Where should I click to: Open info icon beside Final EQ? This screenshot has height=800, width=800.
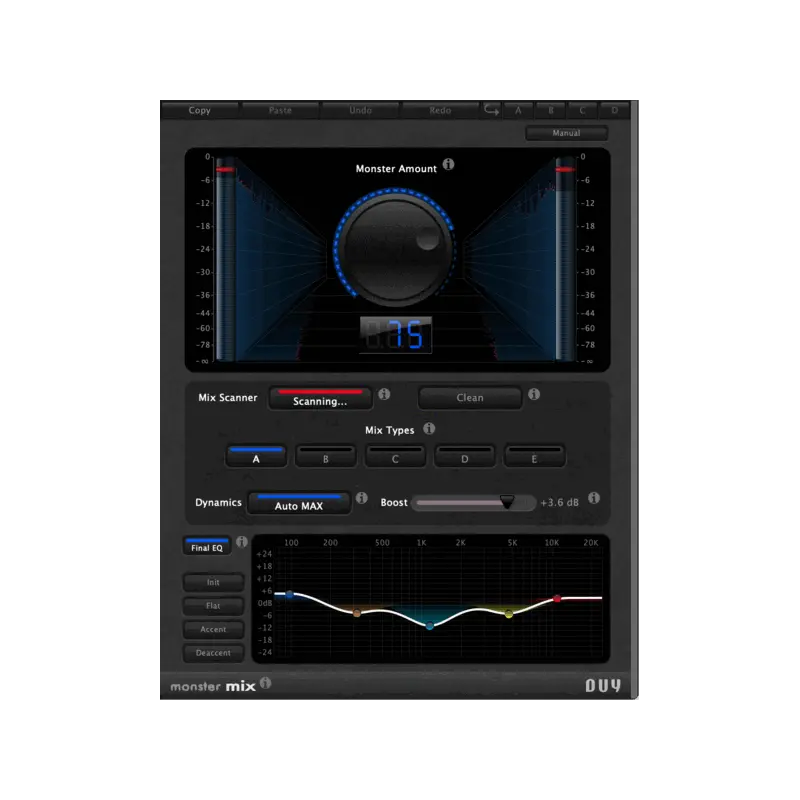click(242, 542)
